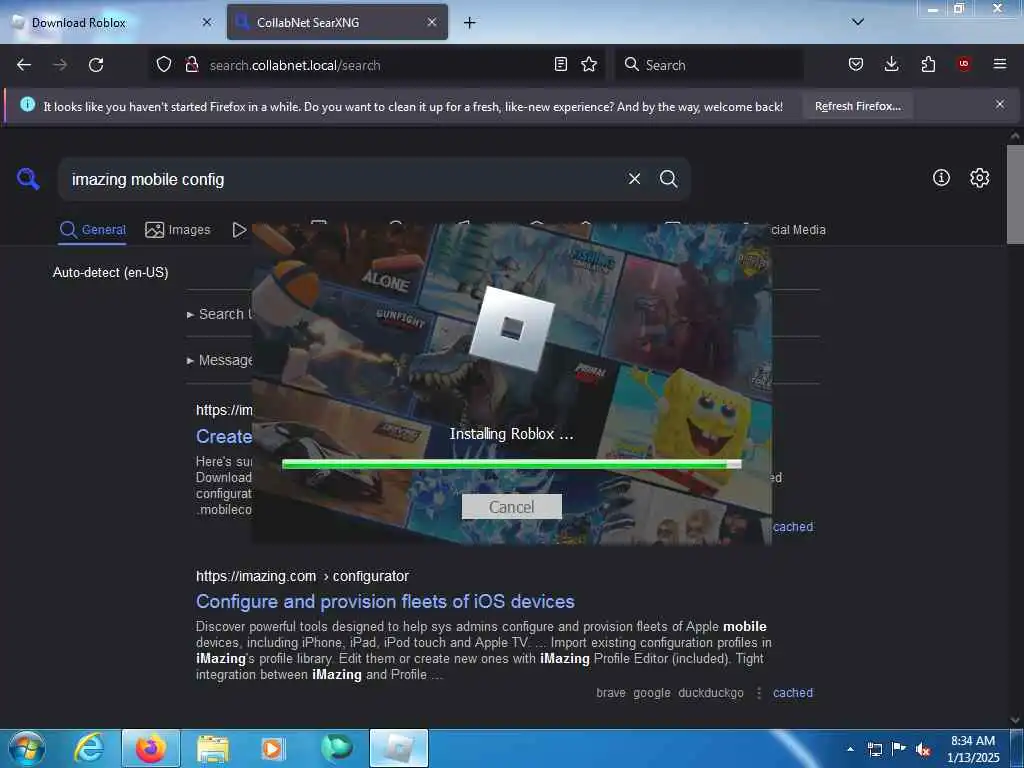Open the SearXNG about info icon

click(941, 178)
